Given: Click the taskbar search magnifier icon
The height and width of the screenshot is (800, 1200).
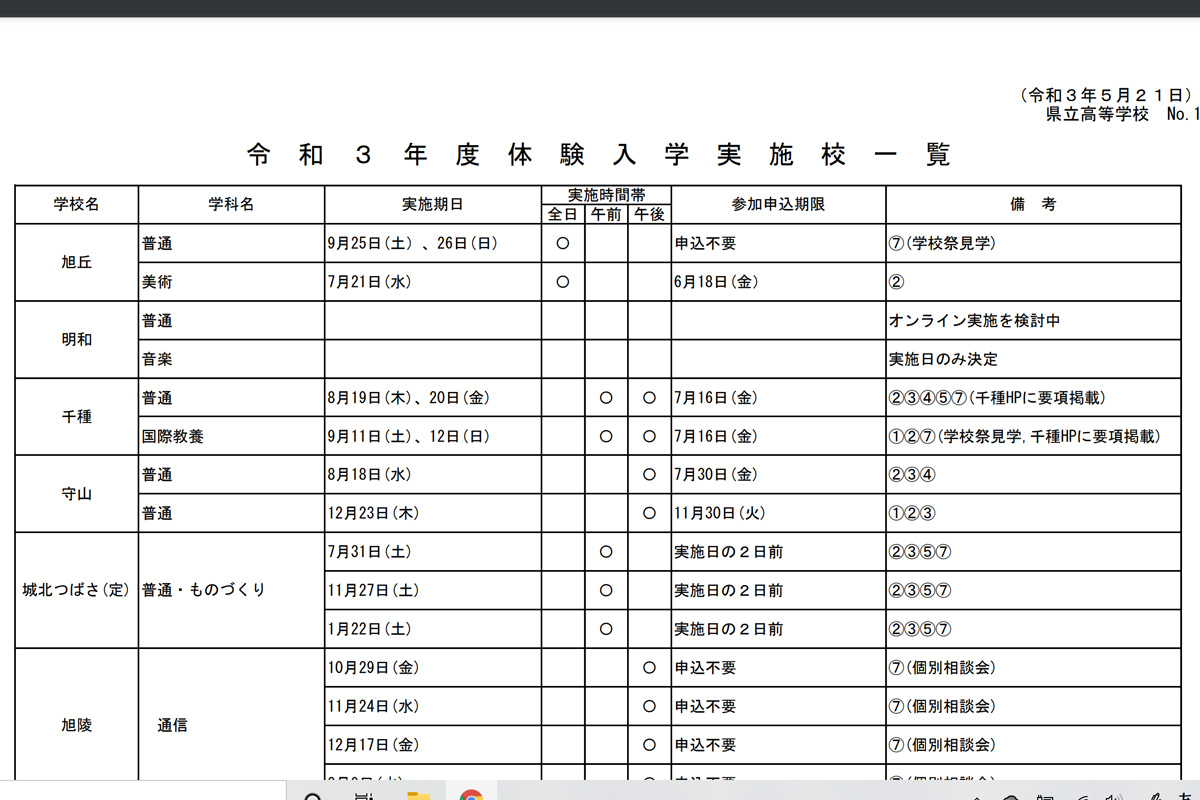Looking at the screenshot, I should pos(313,796).
